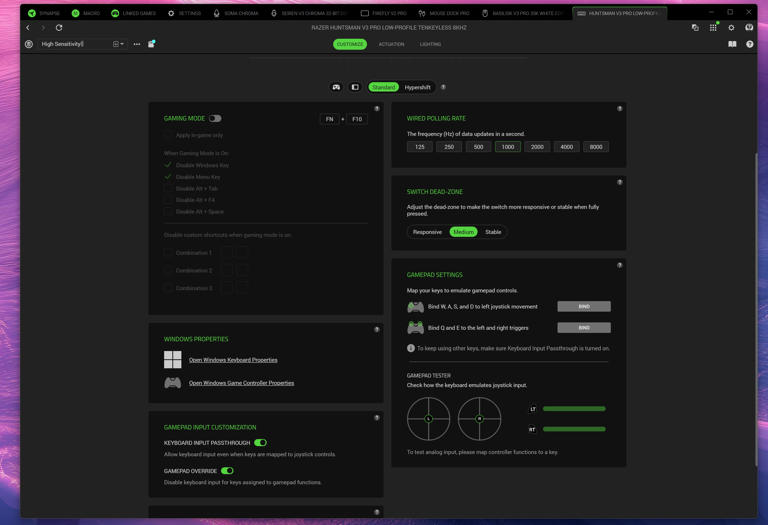The width and height of the screenshot is (768, 525).
Task: Set polling rate to 2000 Hz
Action: 537,147
